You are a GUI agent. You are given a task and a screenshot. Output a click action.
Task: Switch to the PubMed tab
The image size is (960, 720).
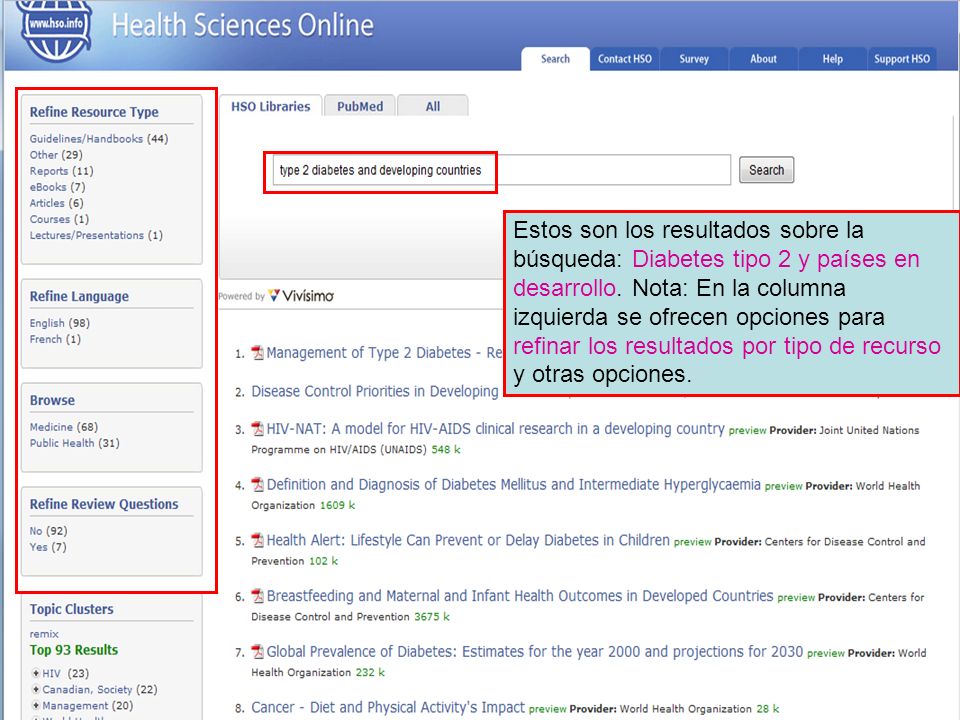[x=360, y=106]
